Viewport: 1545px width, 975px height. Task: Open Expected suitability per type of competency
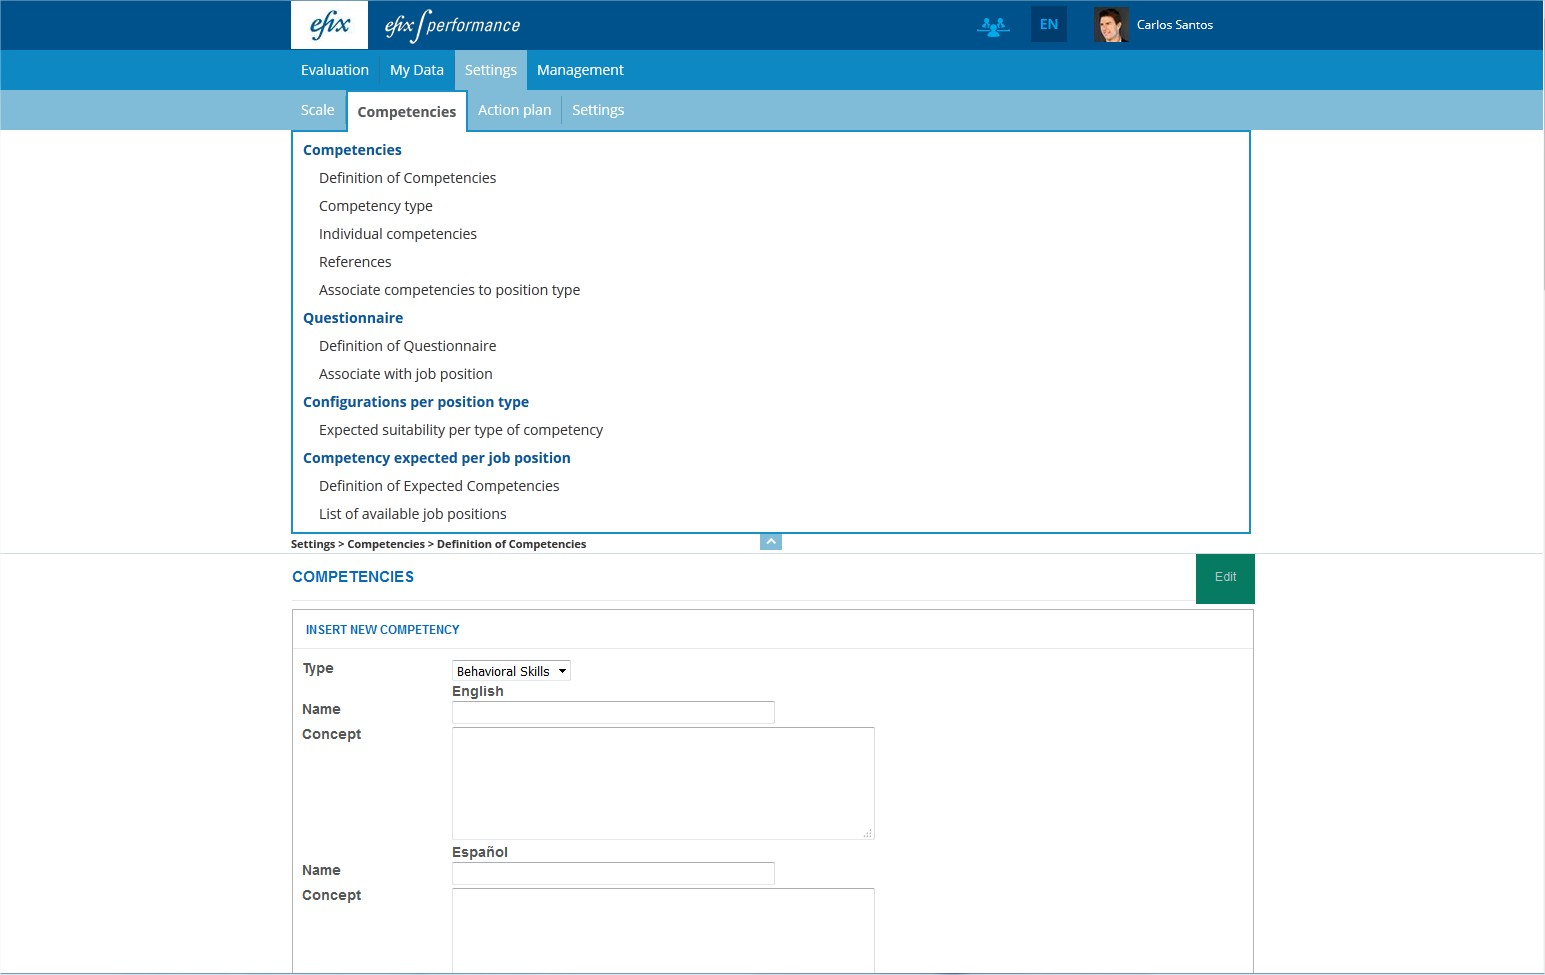pyautogui.click(x=461, y=429)
